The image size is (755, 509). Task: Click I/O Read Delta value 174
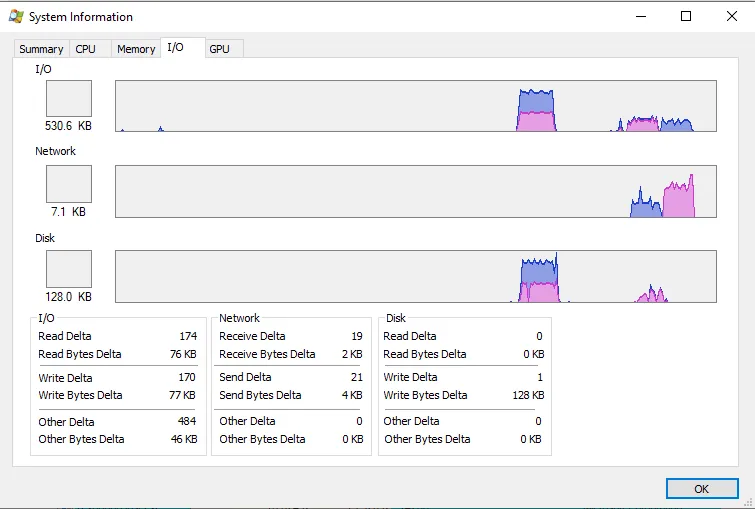188,336
